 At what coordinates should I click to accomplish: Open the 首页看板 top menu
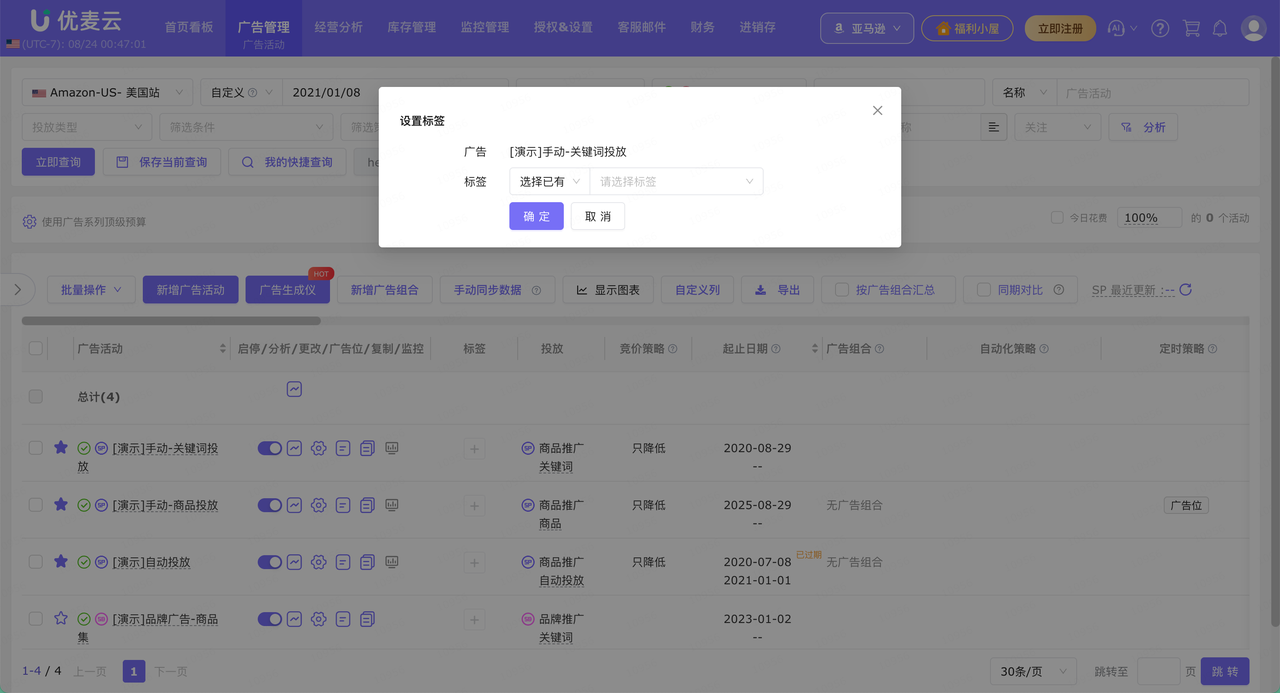click(x=189, y=27)
